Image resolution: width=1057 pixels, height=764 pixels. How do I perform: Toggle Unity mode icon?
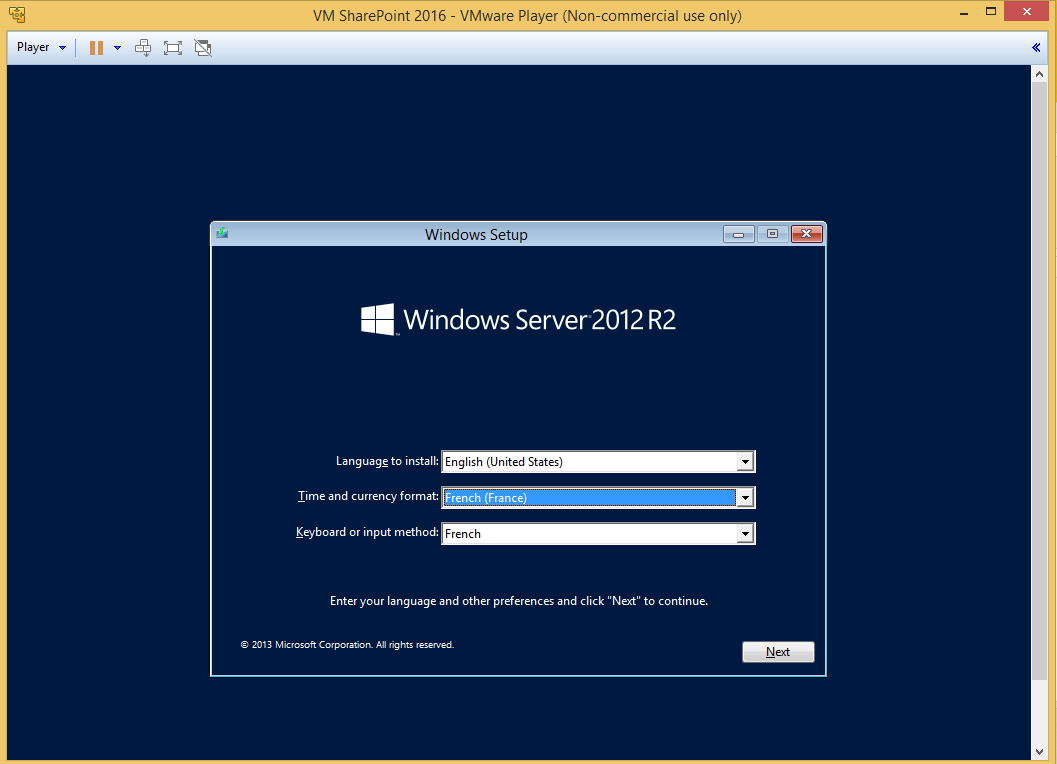(203, 48)
